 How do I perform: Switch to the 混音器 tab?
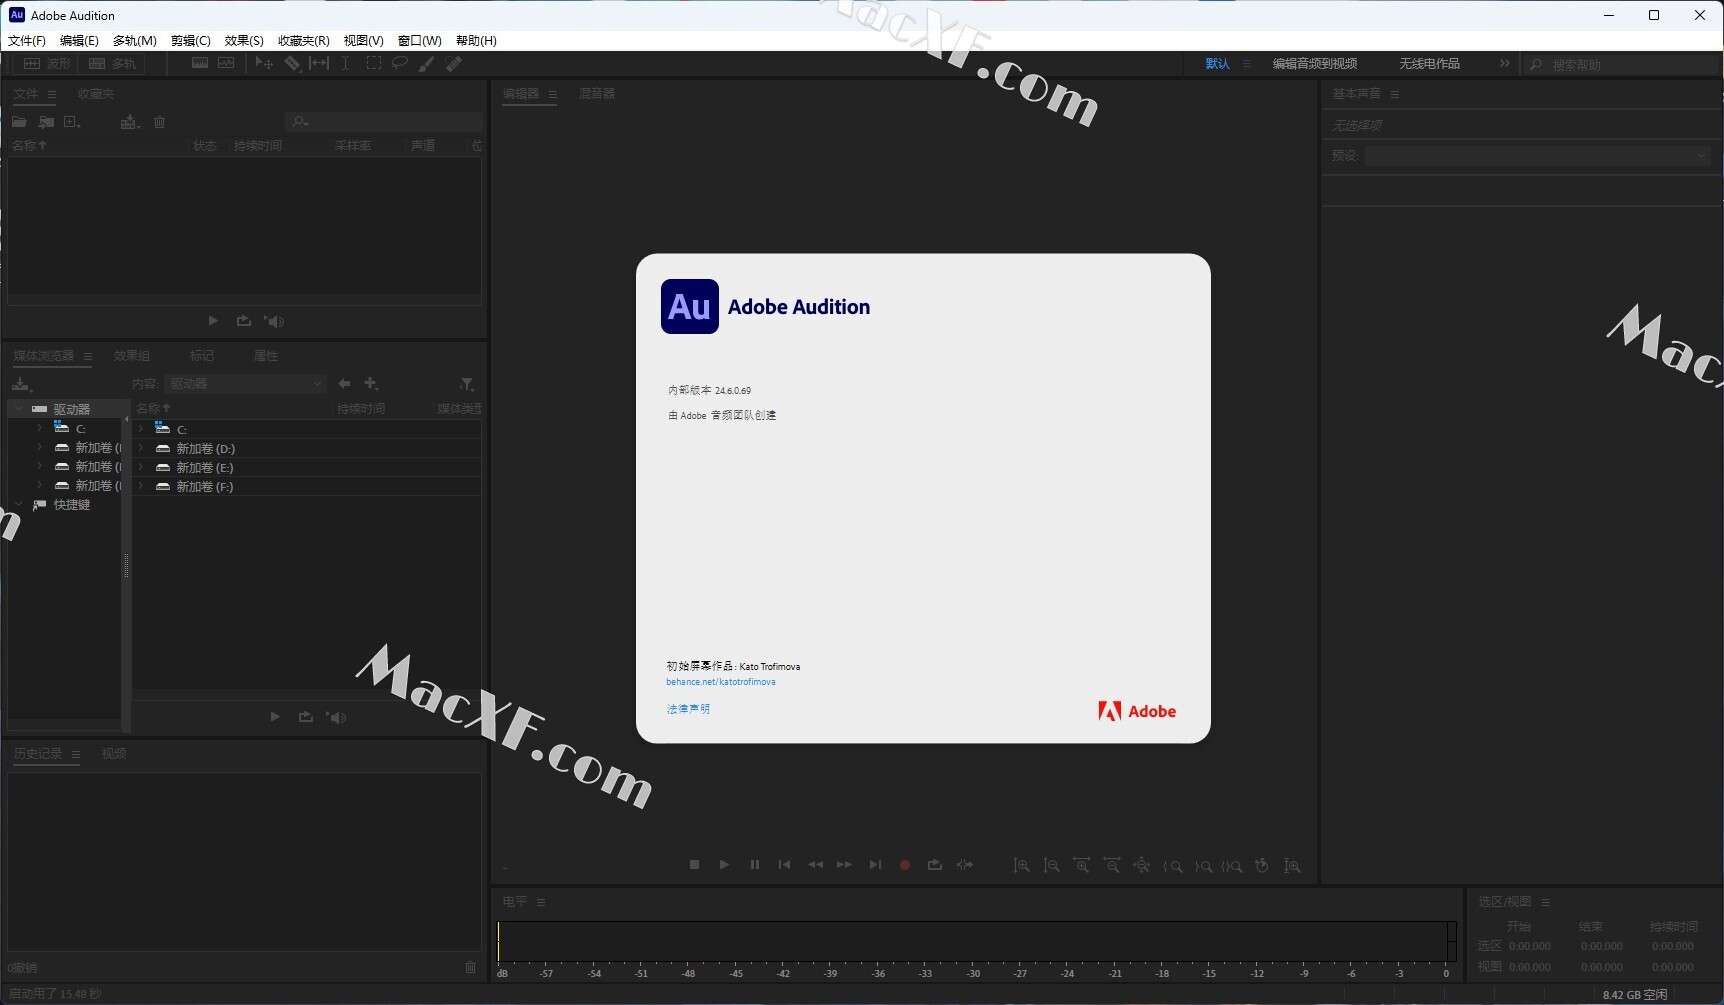pyautogui.click(x=597, y=94)
